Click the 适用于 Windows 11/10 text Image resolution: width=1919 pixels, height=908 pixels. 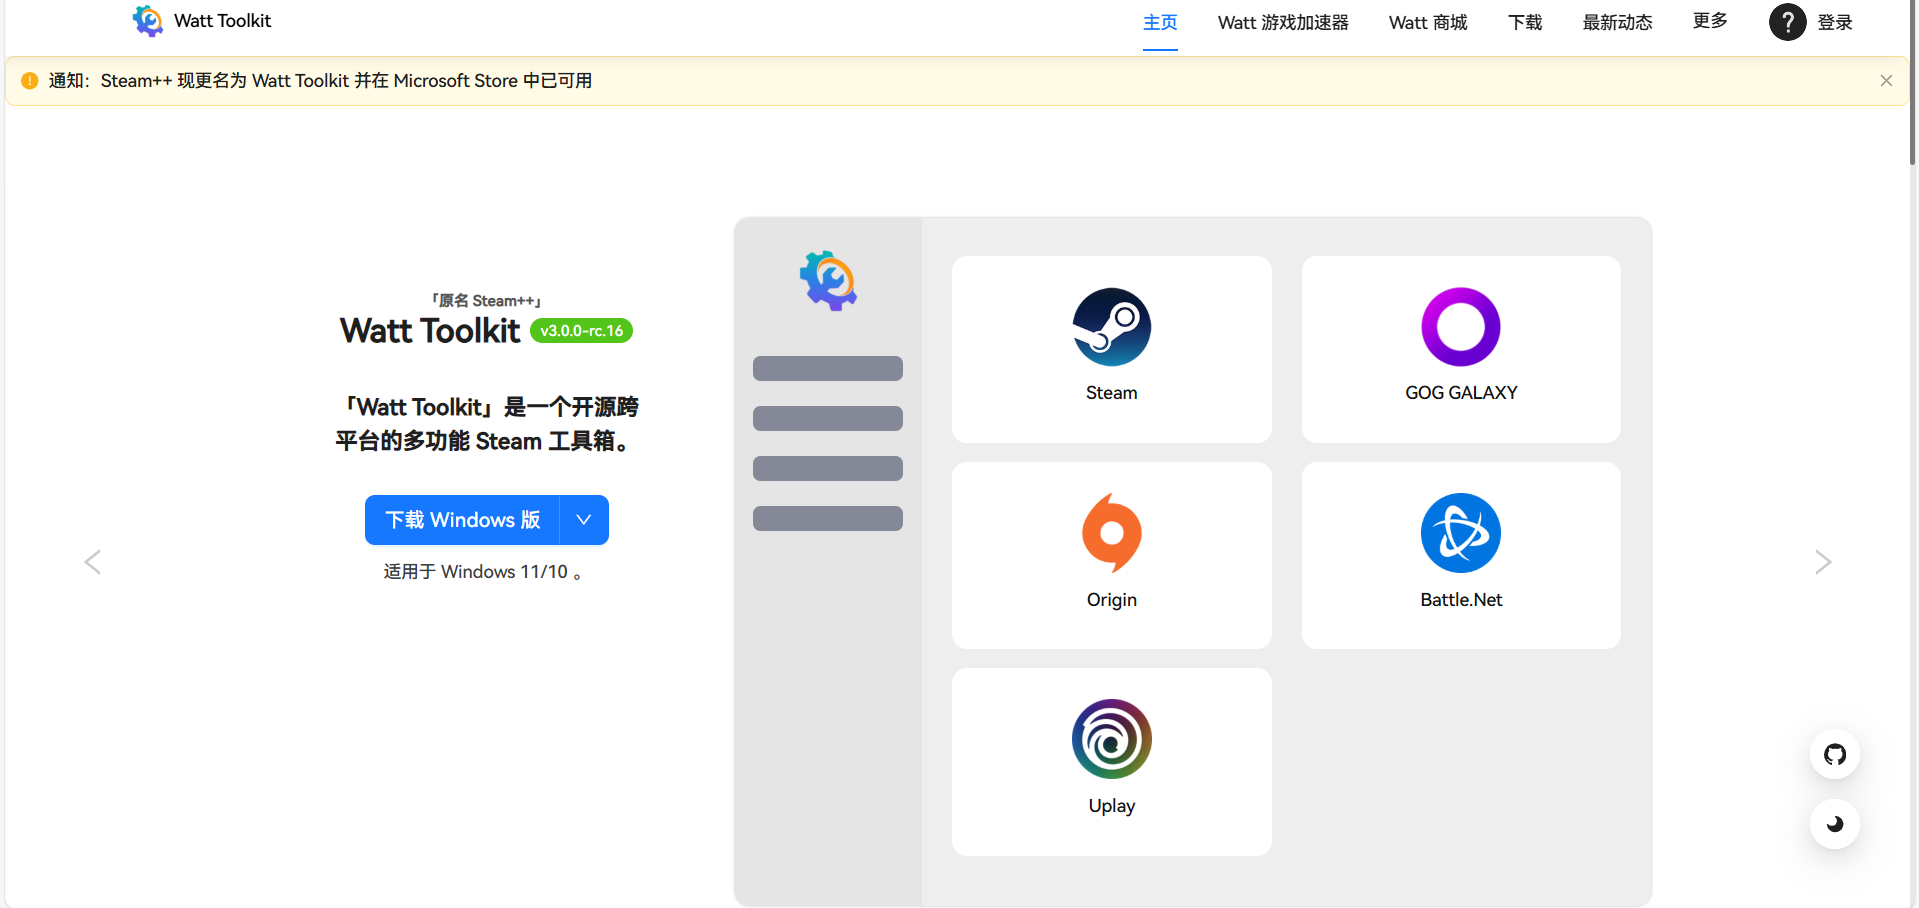click(x=483, y=572)
